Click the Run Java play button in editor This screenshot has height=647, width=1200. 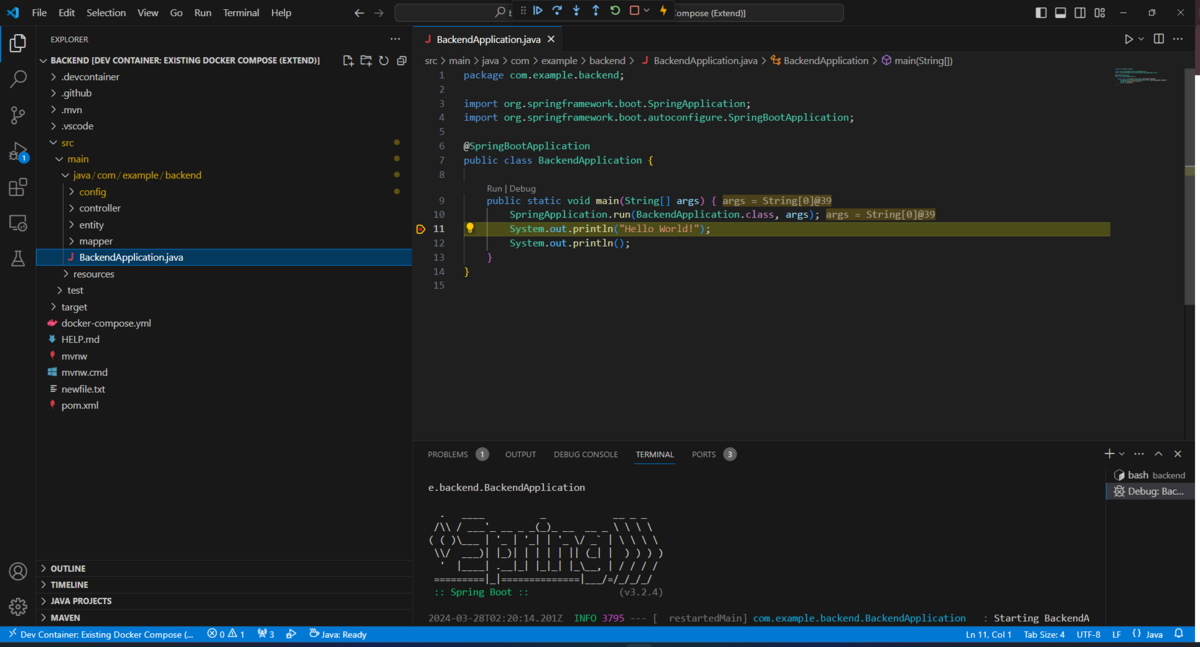click(1128, 39)
